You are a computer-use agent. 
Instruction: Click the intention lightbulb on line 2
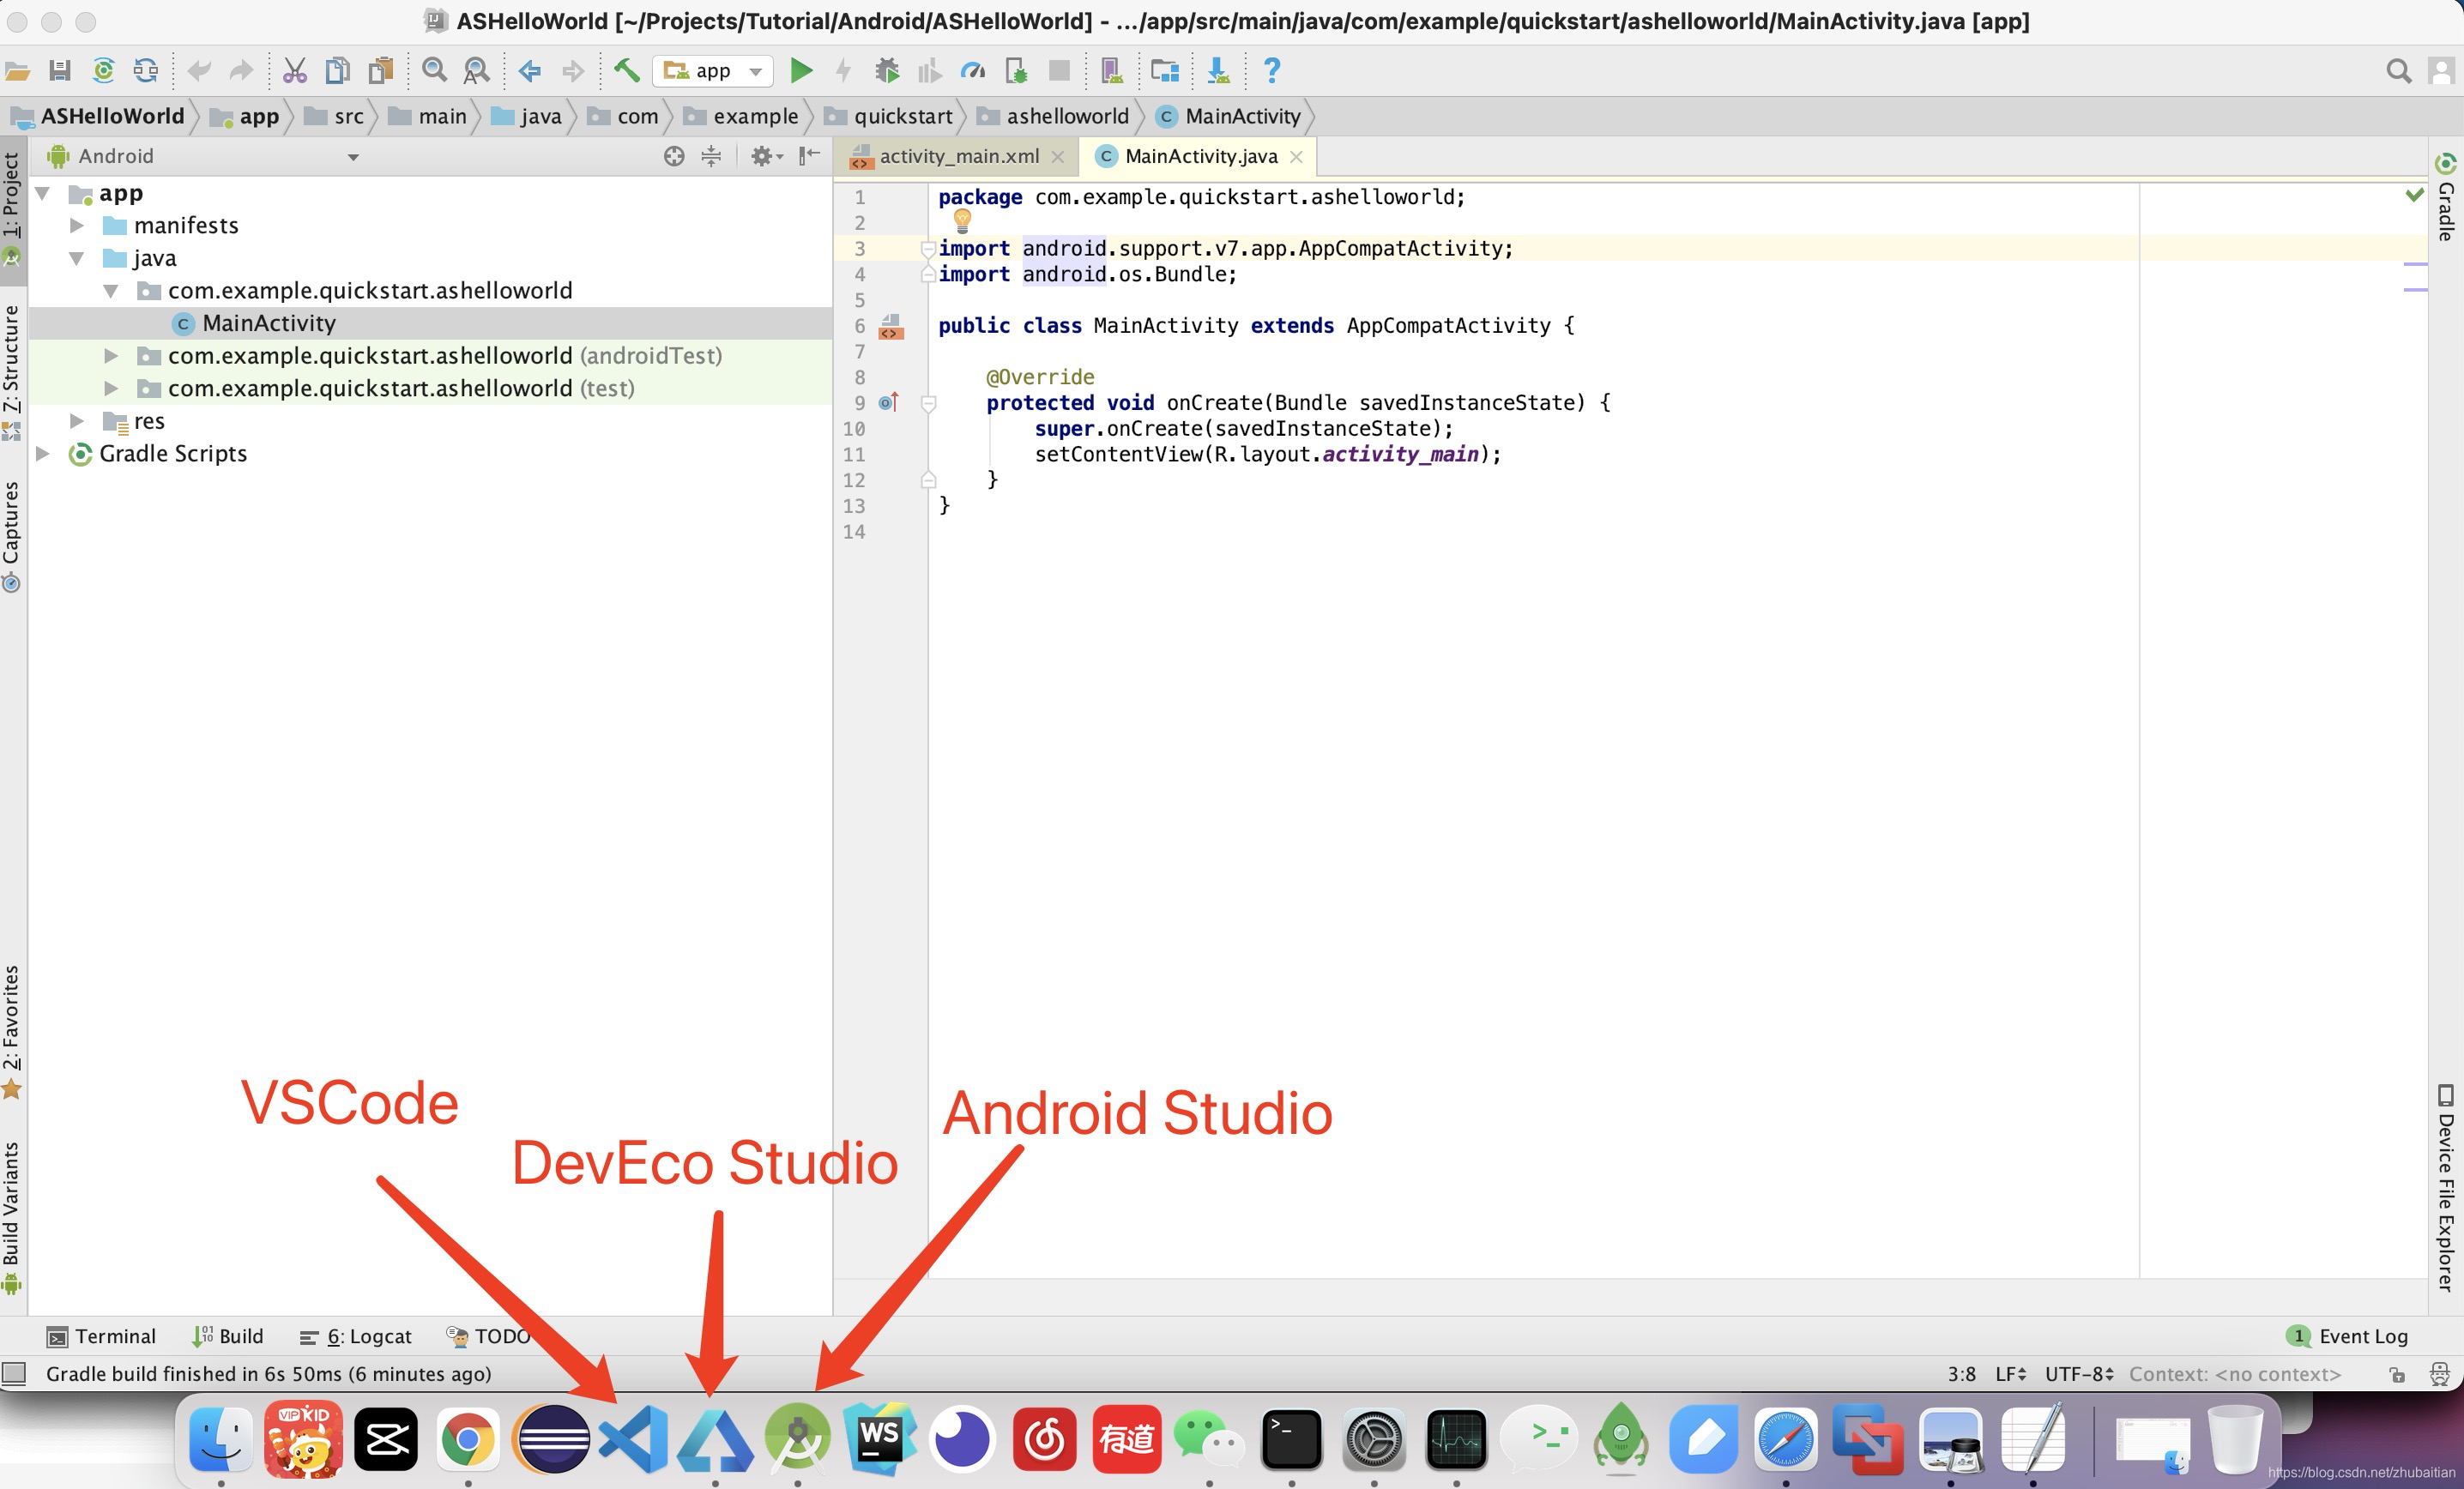coord(962,220)
